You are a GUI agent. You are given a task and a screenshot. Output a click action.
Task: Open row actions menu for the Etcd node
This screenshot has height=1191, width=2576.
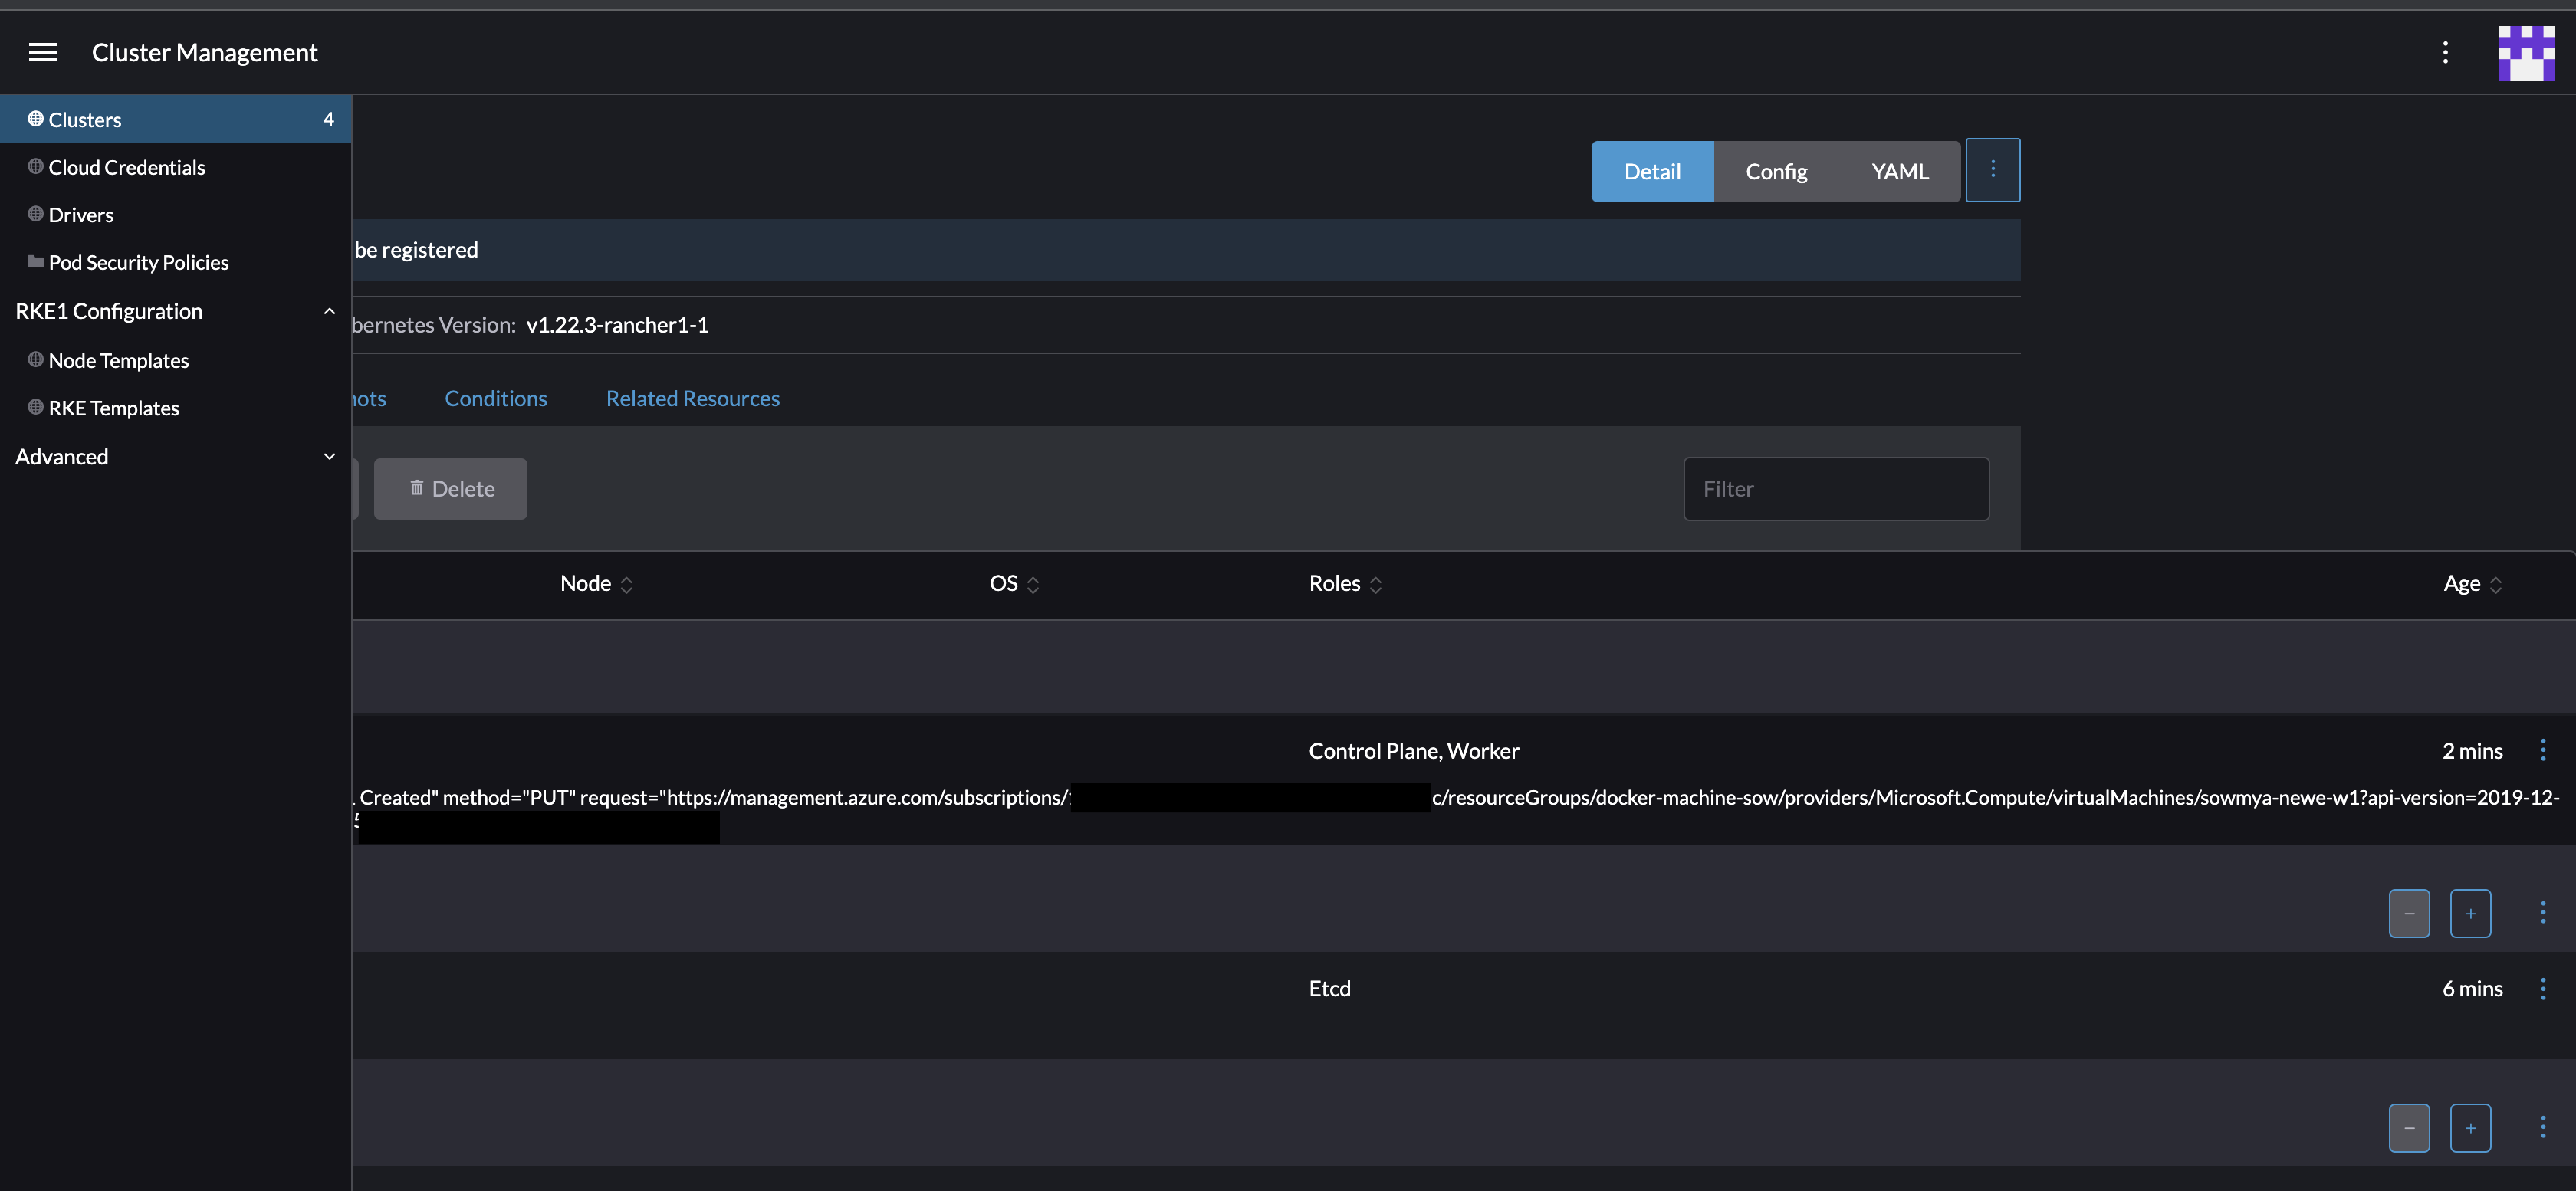click(2543, 988)
